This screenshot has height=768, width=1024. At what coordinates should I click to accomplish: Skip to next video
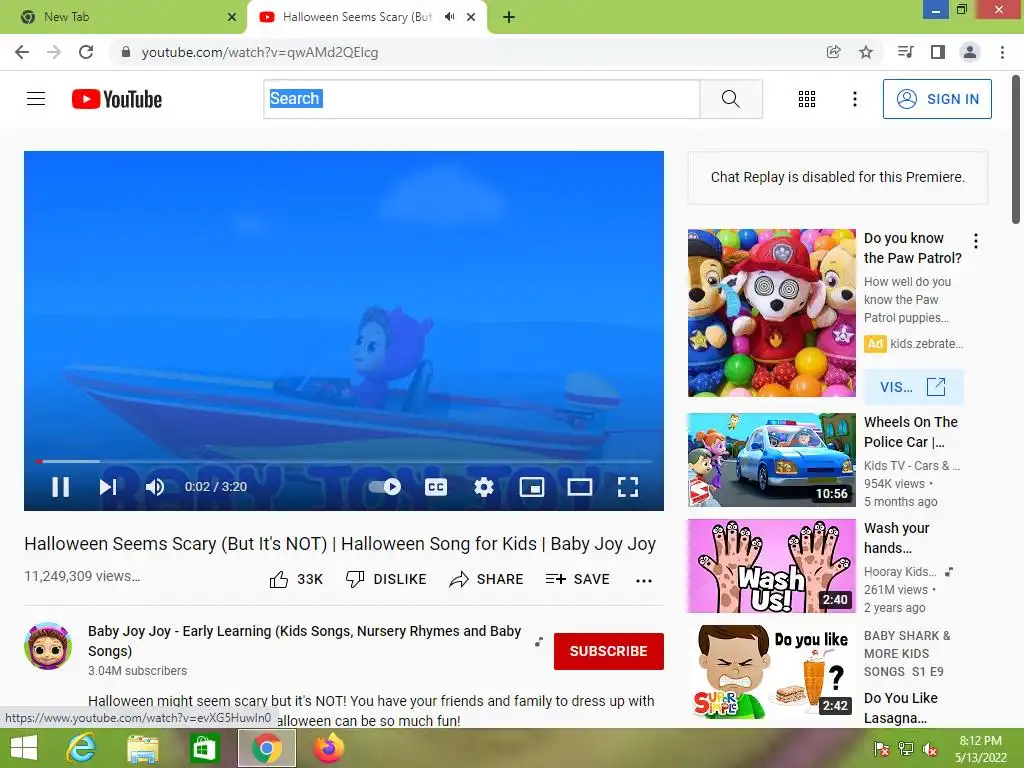[108, 487]
